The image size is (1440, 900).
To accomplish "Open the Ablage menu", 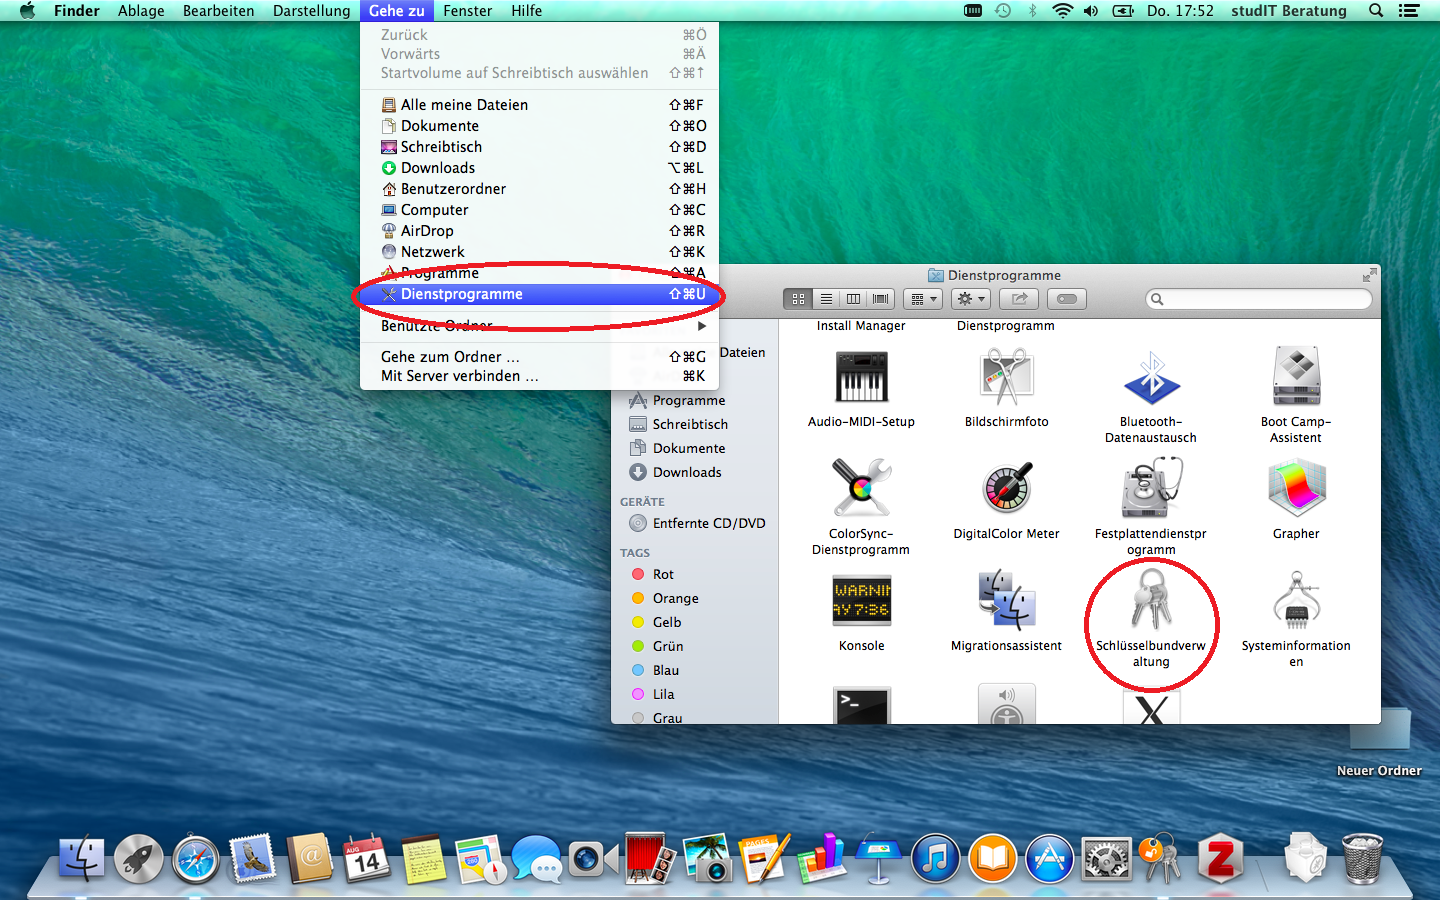I will point(141,11).
